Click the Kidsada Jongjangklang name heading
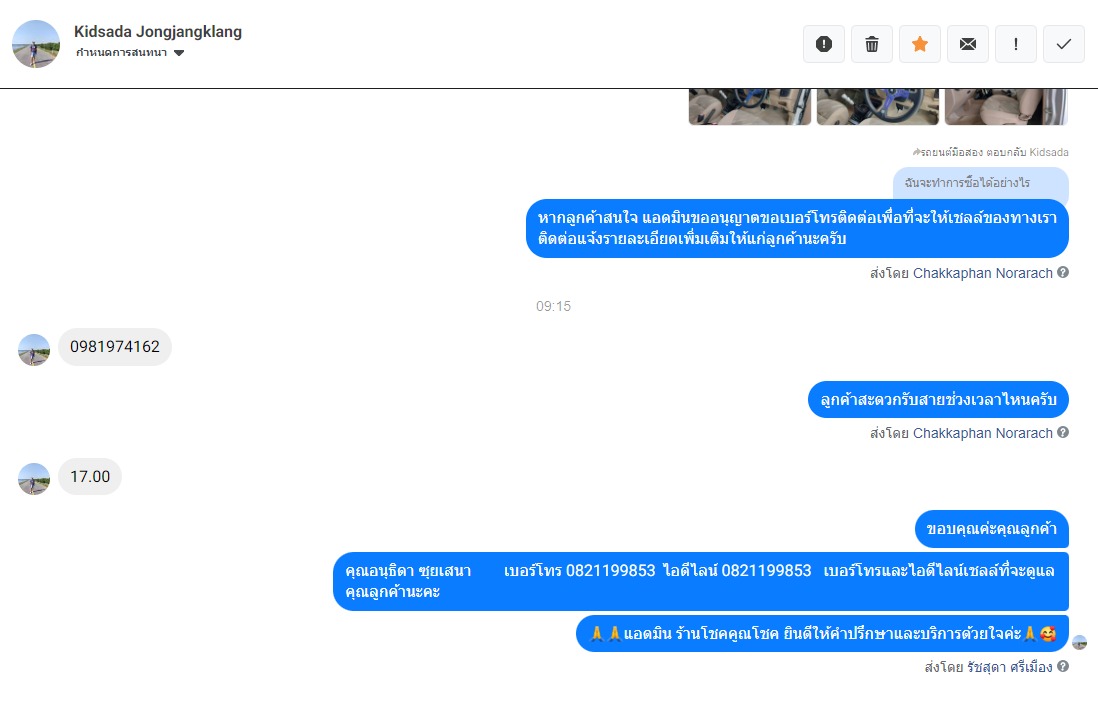Screen dimensions: 1098x710 click(x=158, y=32)
